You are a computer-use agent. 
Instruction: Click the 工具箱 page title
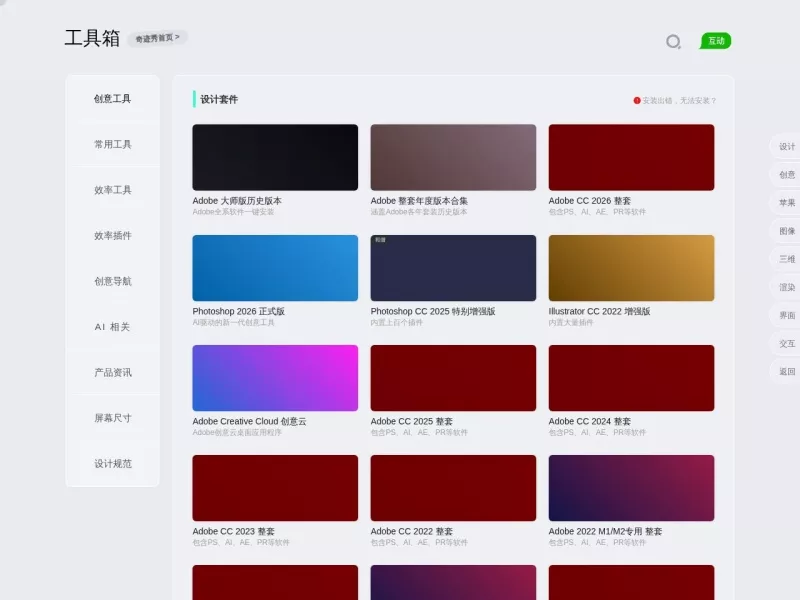click(x=92, y=38)
